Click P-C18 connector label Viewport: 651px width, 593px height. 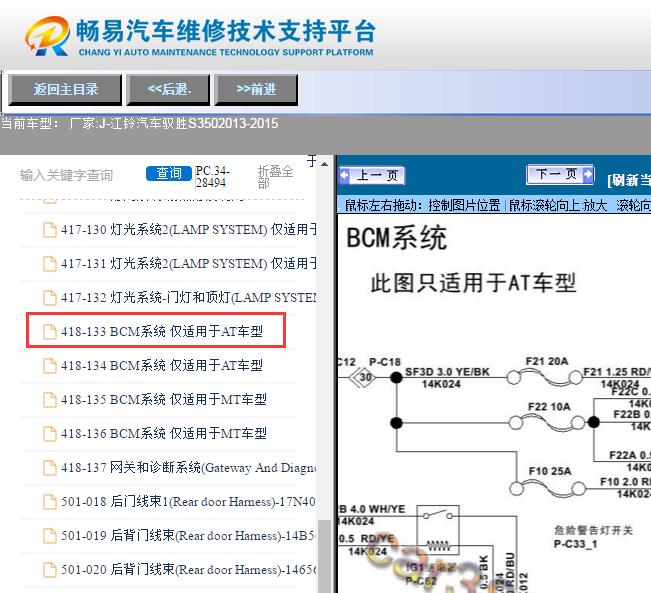pos(385,362)
